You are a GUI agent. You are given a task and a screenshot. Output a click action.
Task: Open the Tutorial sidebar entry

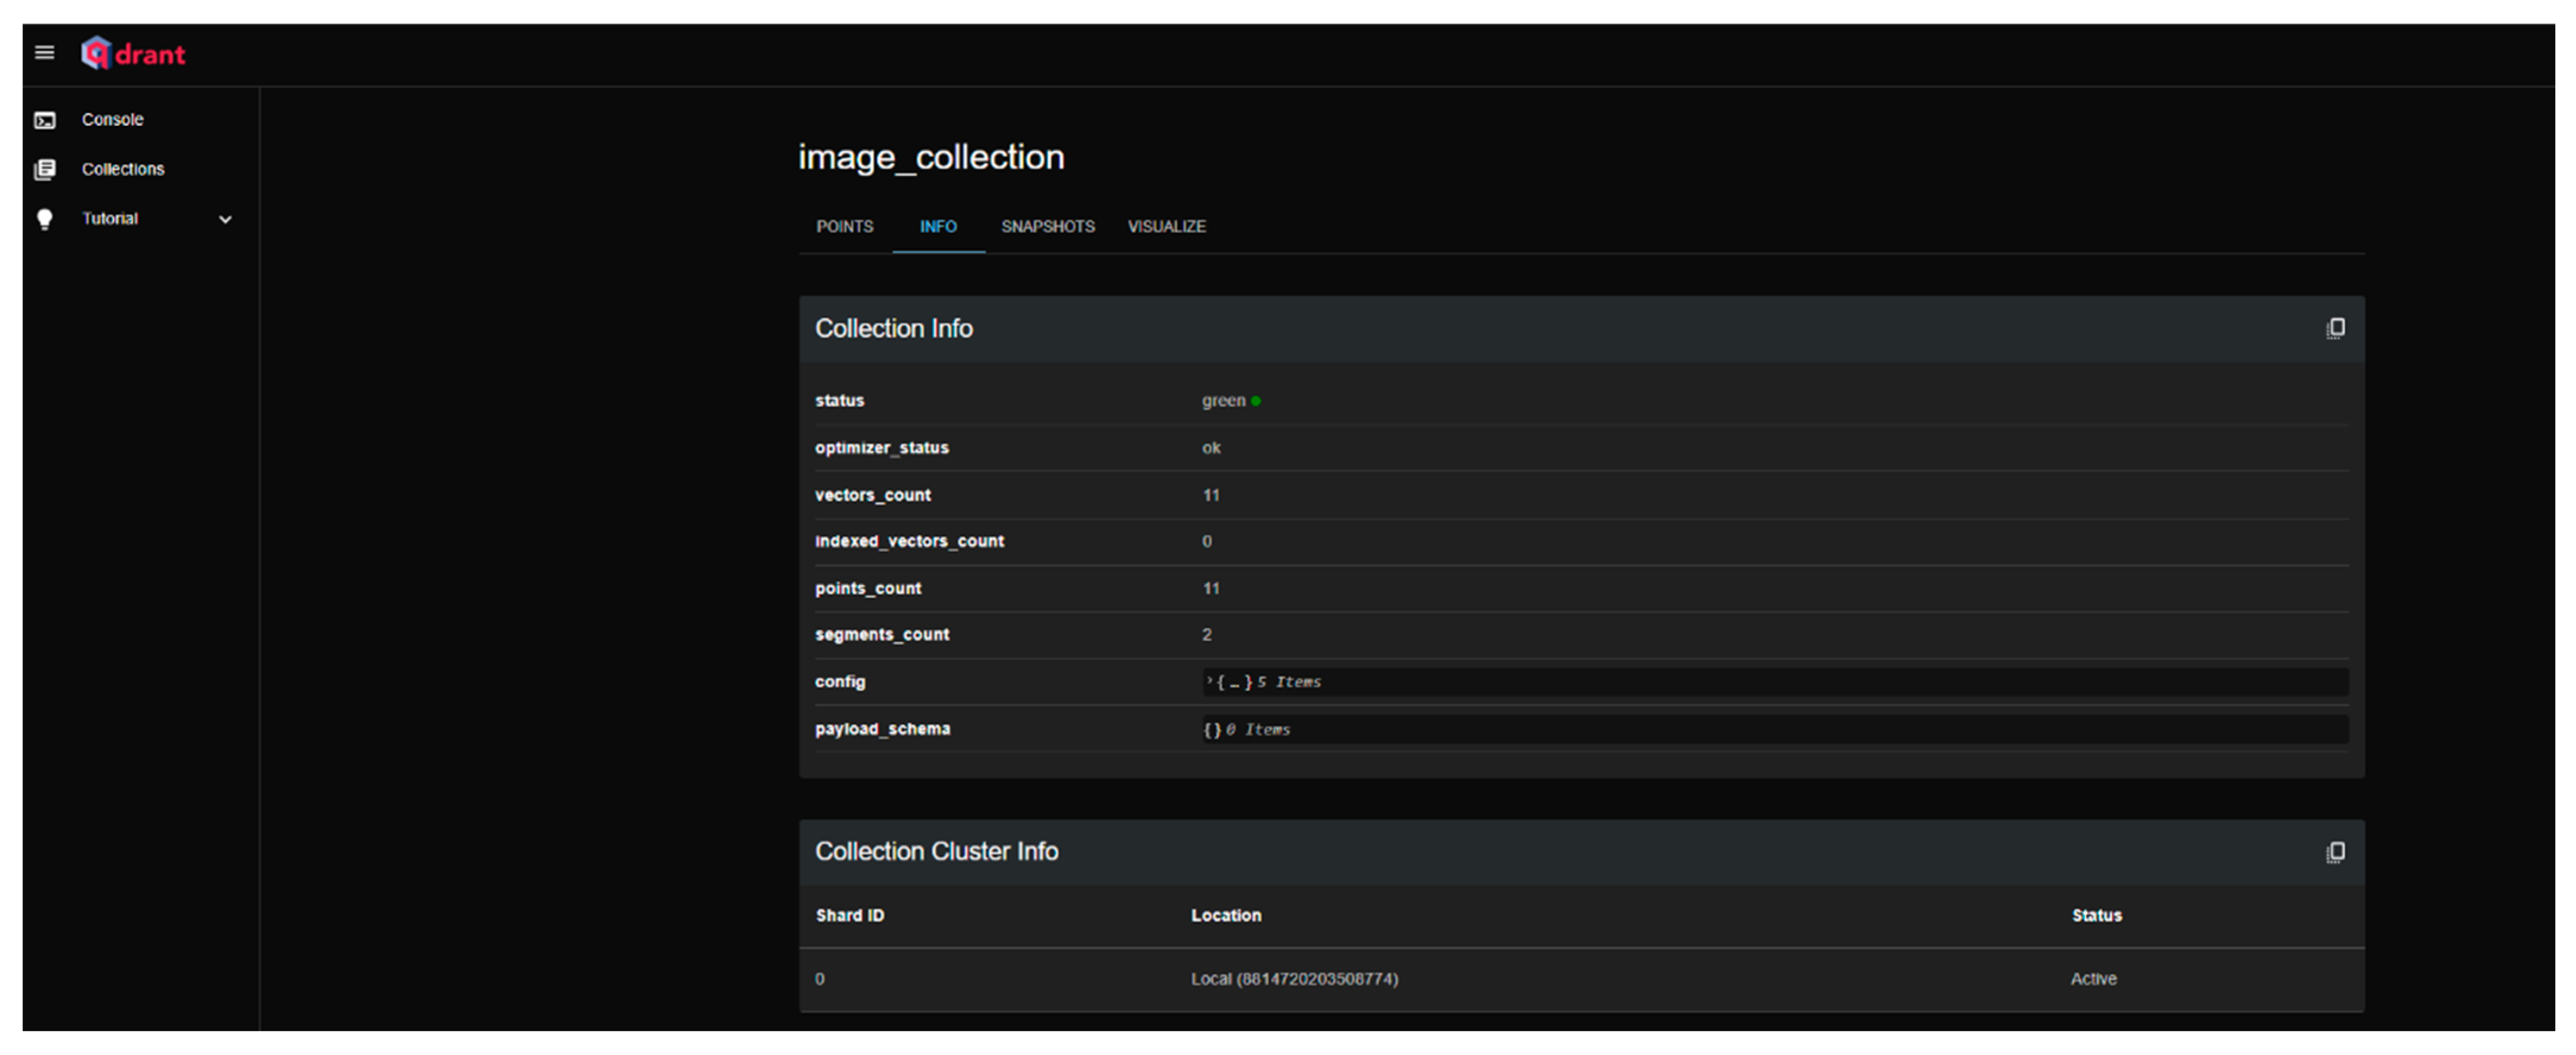(x=110, y=219)
